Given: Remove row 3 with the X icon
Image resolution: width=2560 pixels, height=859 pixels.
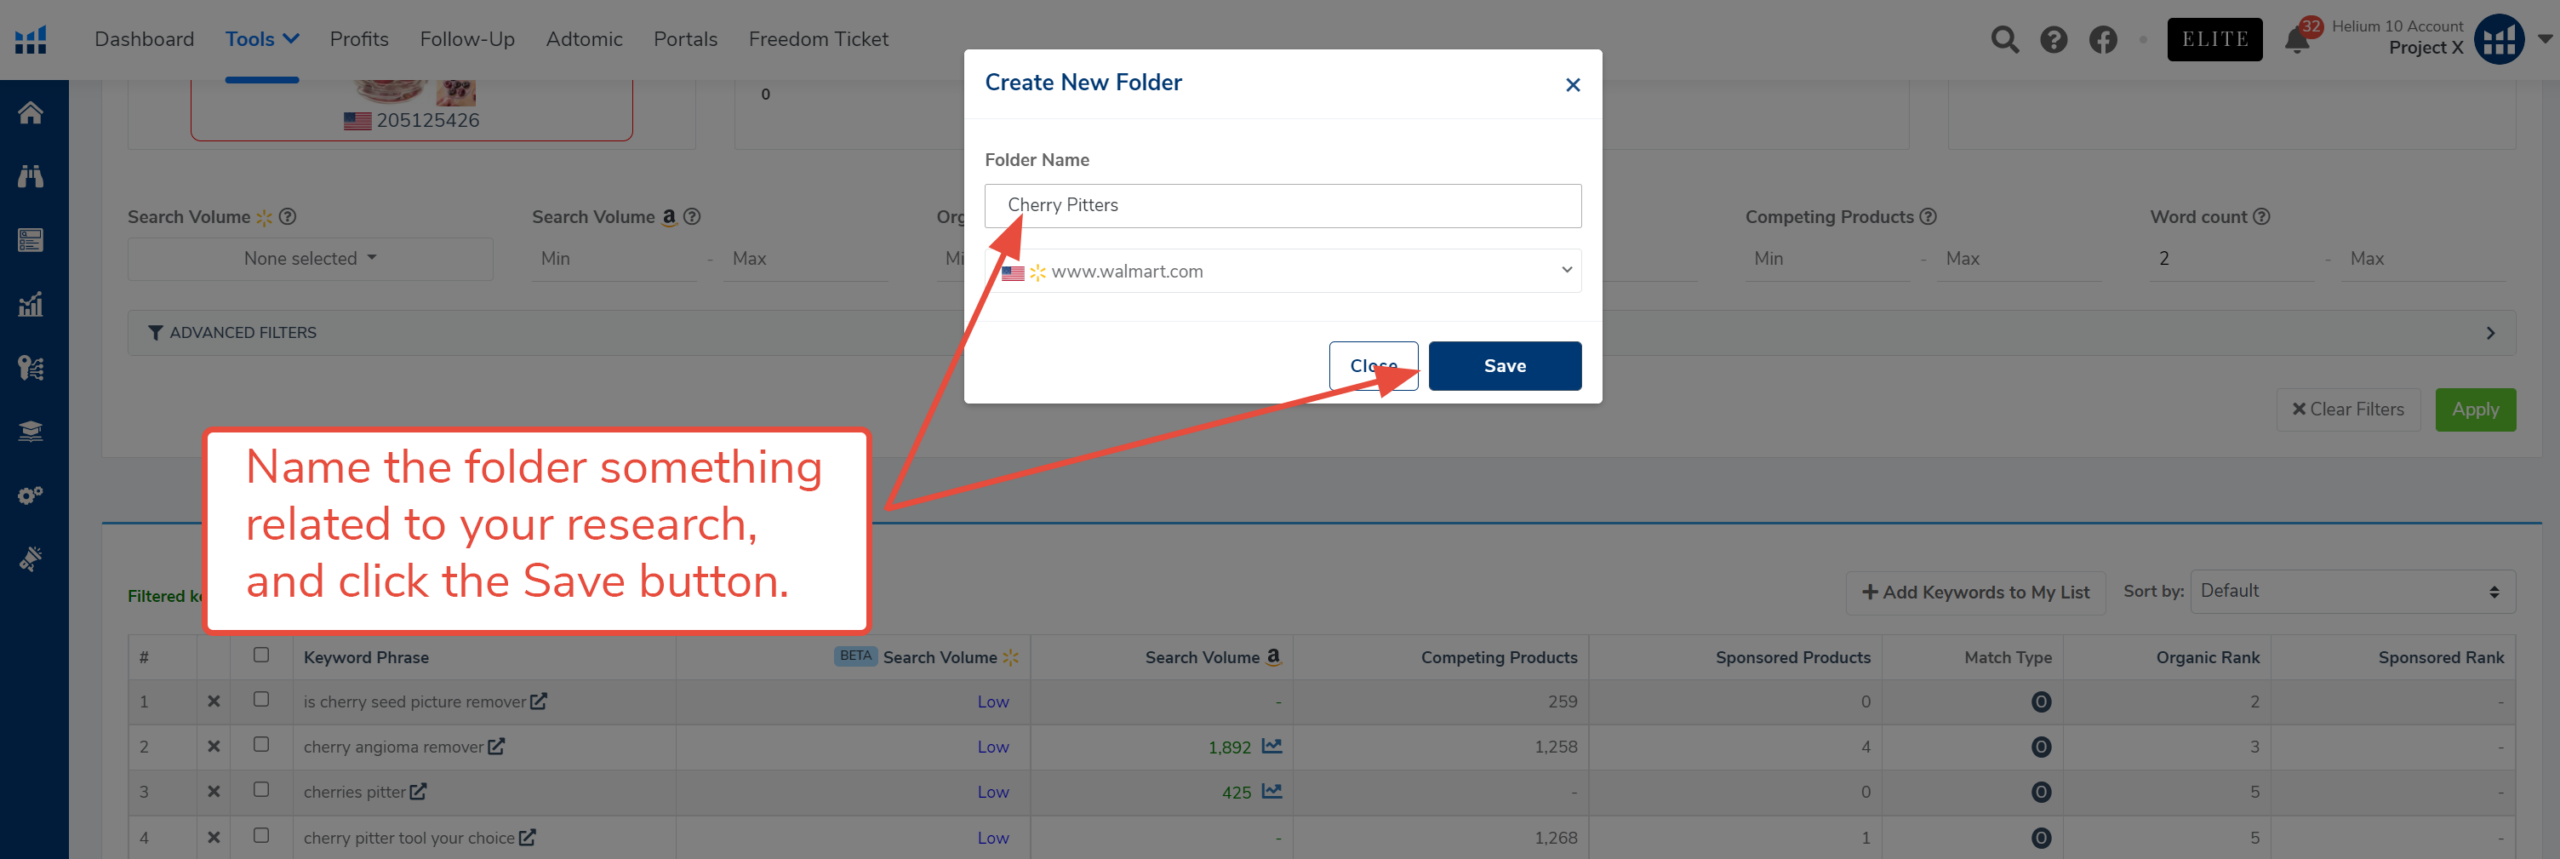Looking at the screenshot, I should point(213,791).
